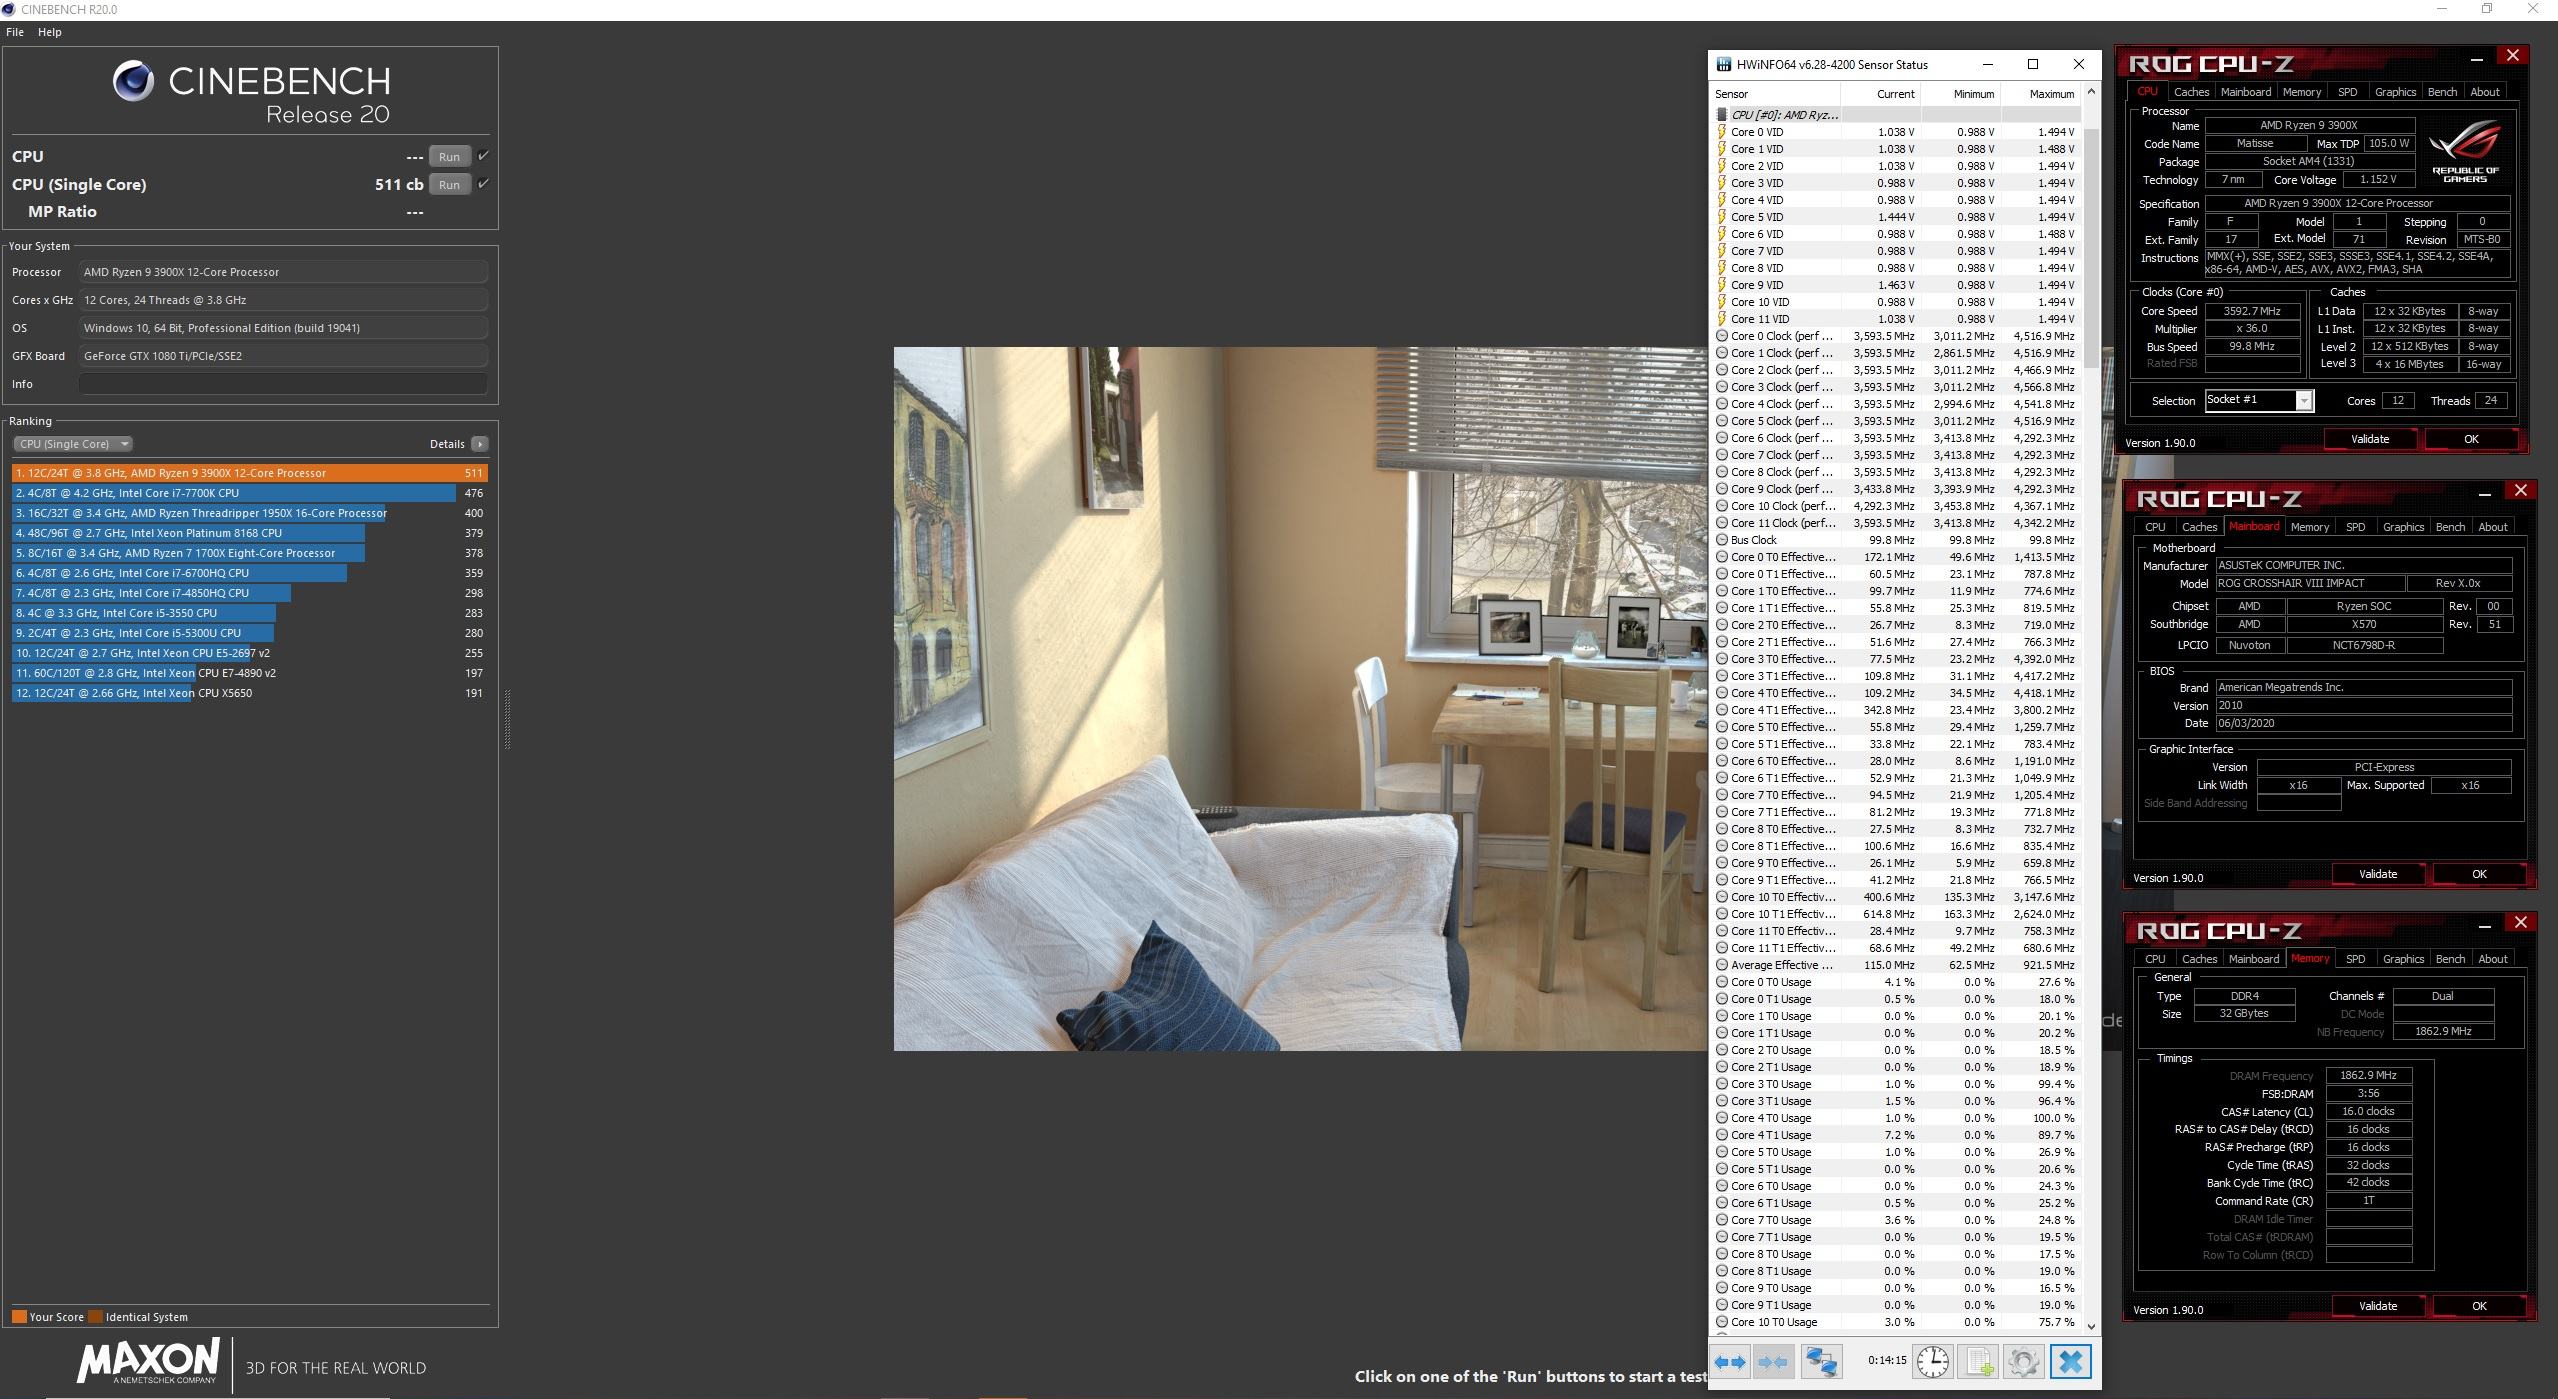
Task: Switch to Caches tab in top CPU-Z
Action: [x=2192, y=92]
